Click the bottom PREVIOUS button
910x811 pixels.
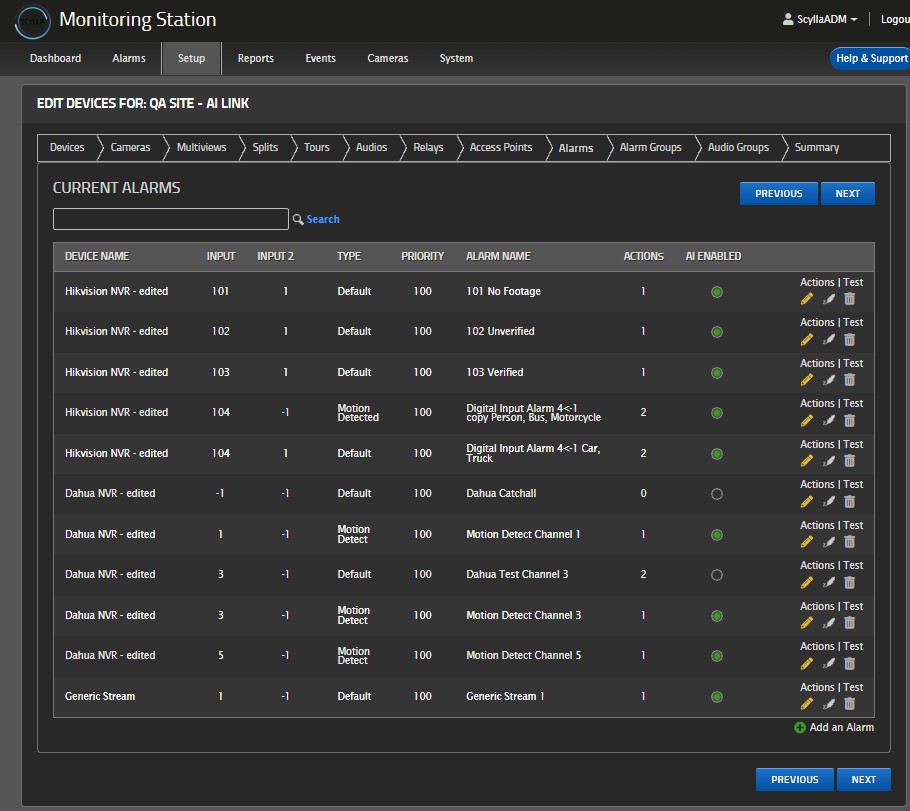coord(794,779)
